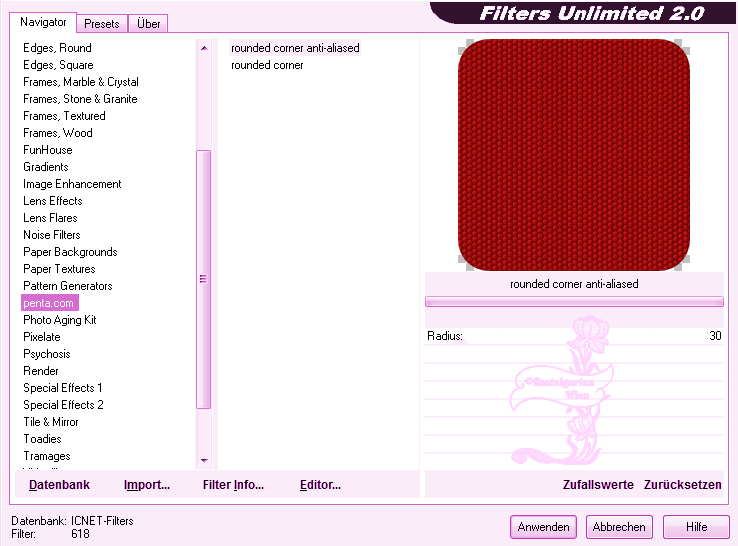Select Psychosis category
738x546 pixels.
(x=47, y=353)
